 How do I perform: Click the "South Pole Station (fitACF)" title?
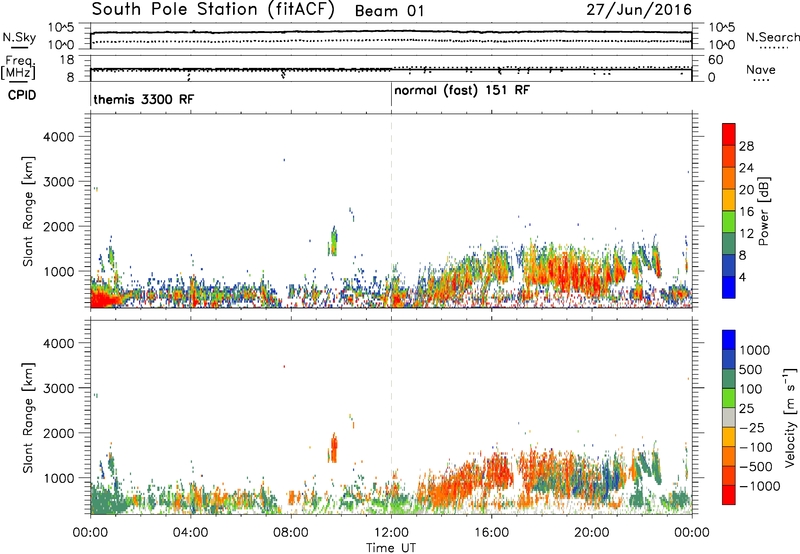pos(213,10)
